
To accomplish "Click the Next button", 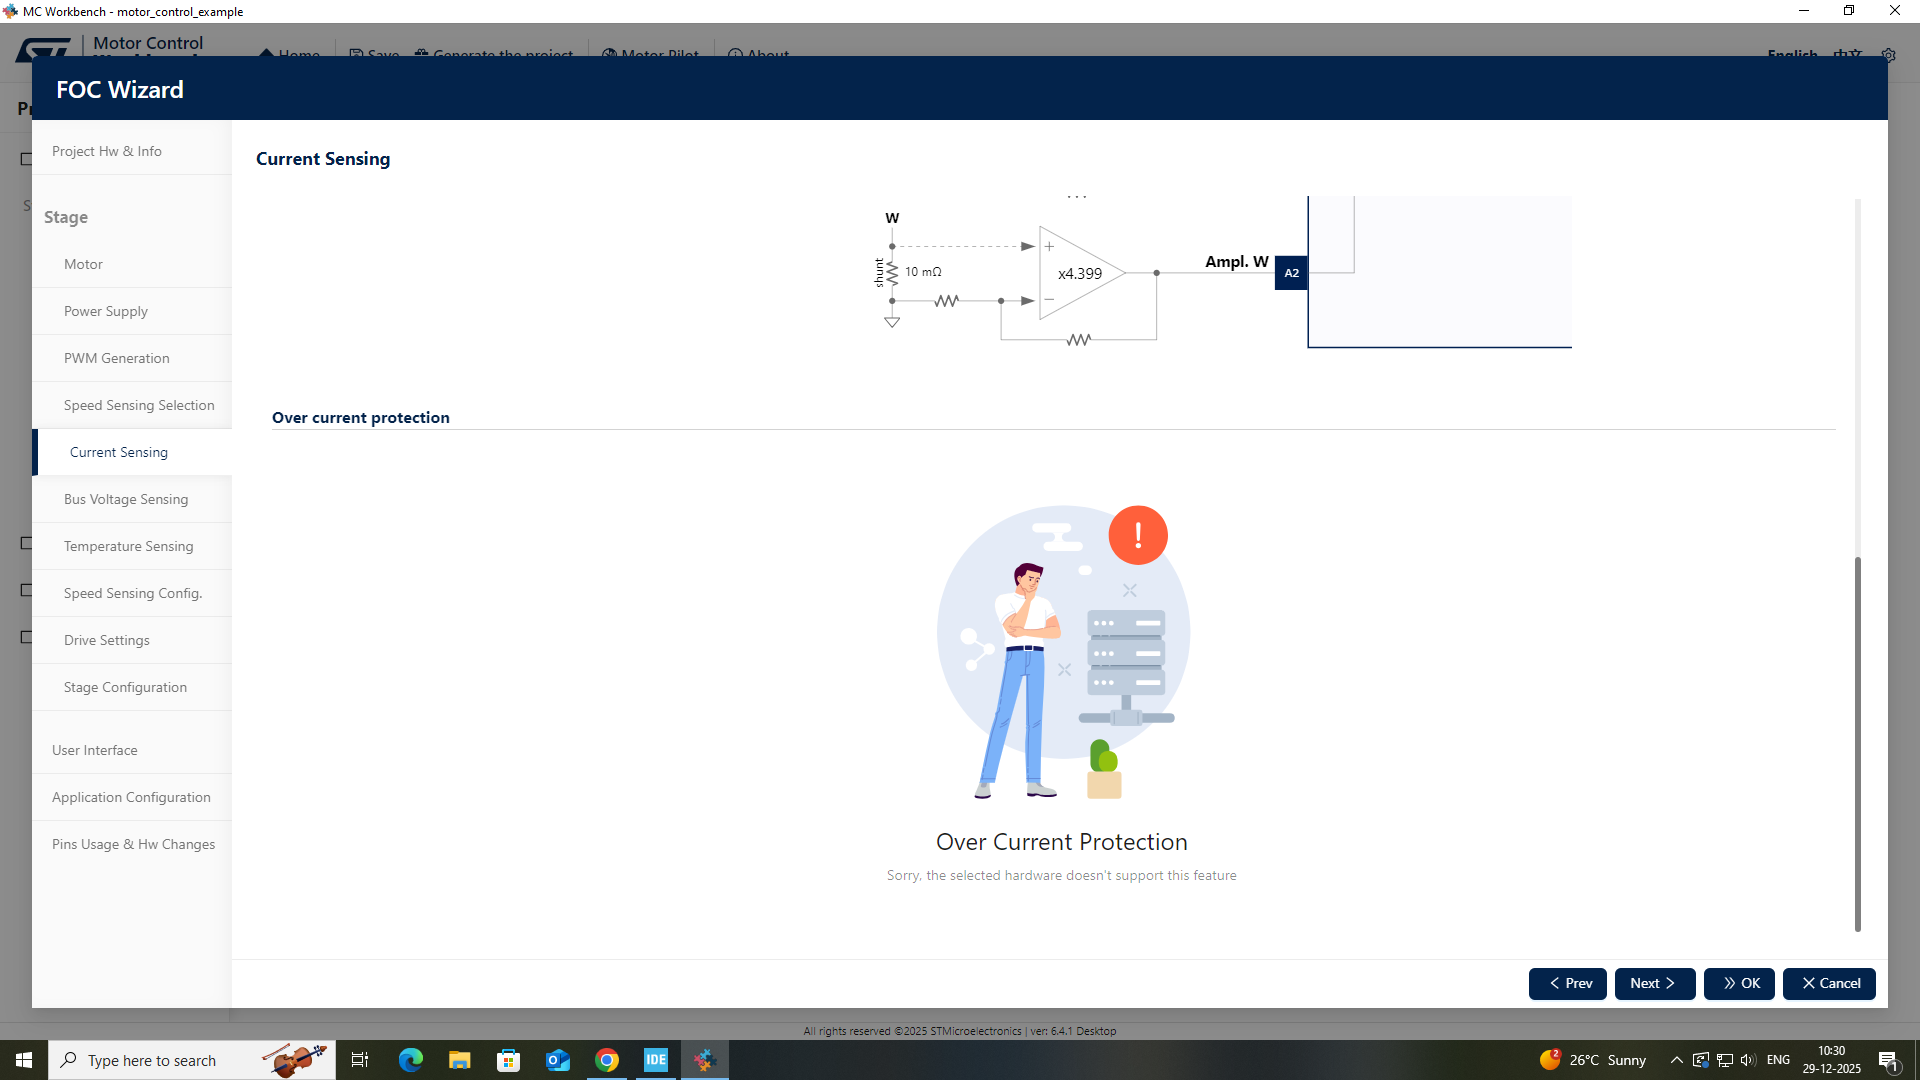I will (1654, 984).
